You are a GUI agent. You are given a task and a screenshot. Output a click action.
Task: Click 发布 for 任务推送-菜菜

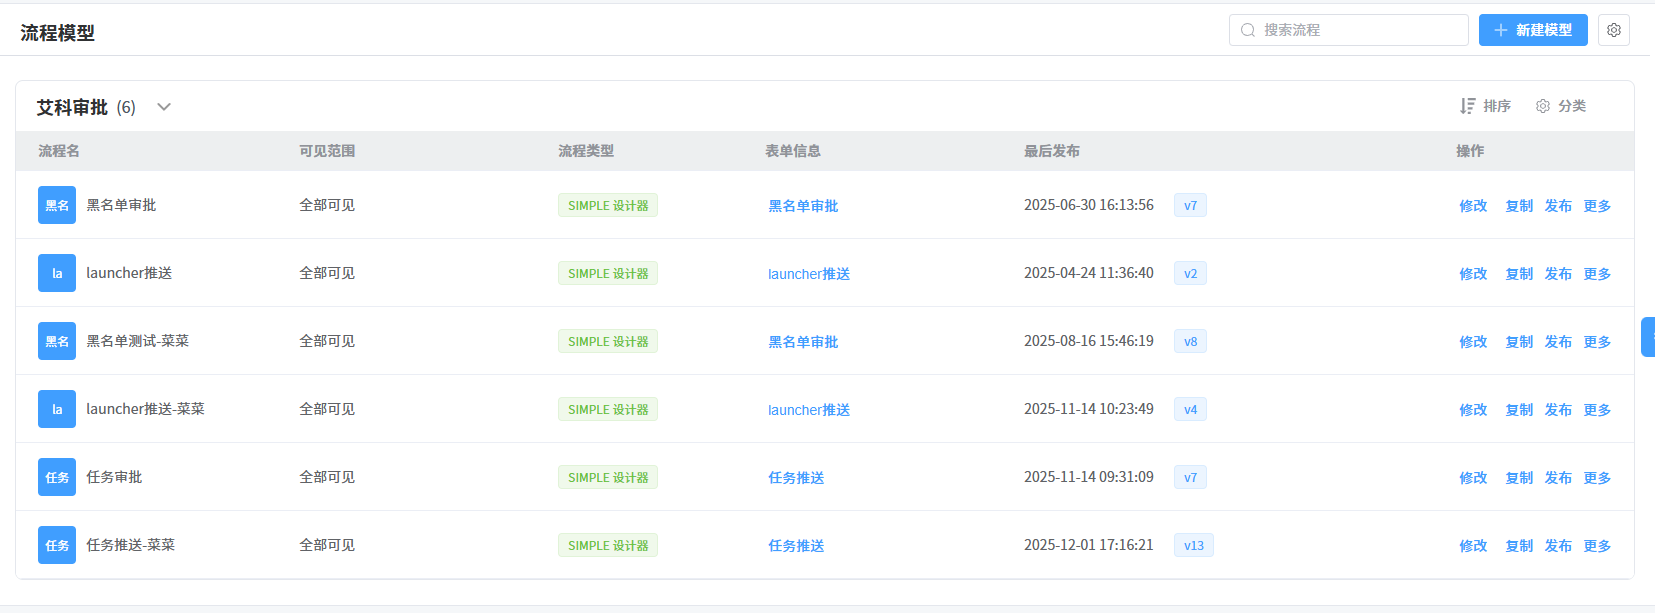tap(1558, 546)
